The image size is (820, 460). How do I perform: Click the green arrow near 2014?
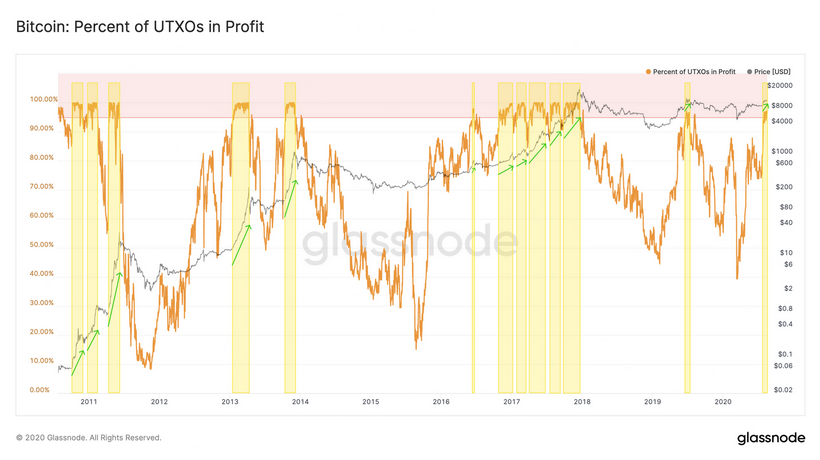point(291,198)
